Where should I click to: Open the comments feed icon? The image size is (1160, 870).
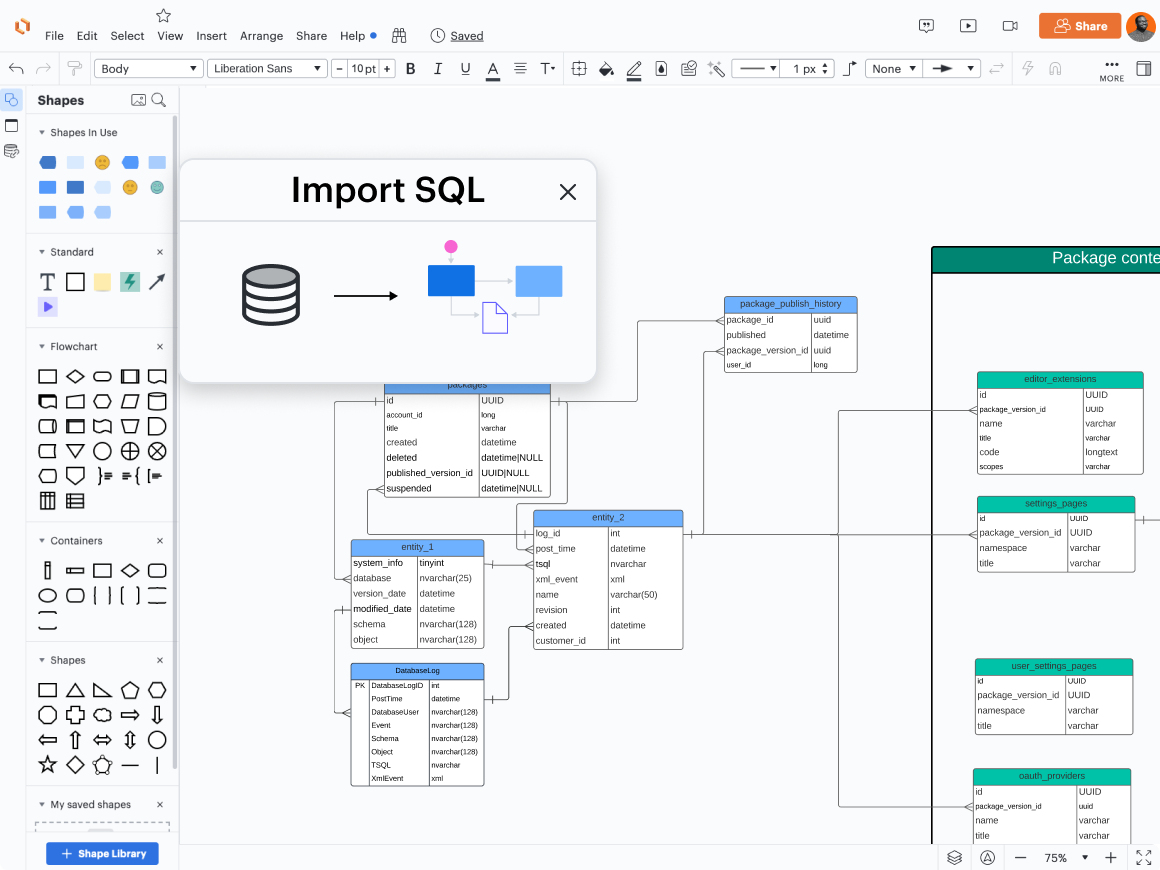tap(926, 27)
